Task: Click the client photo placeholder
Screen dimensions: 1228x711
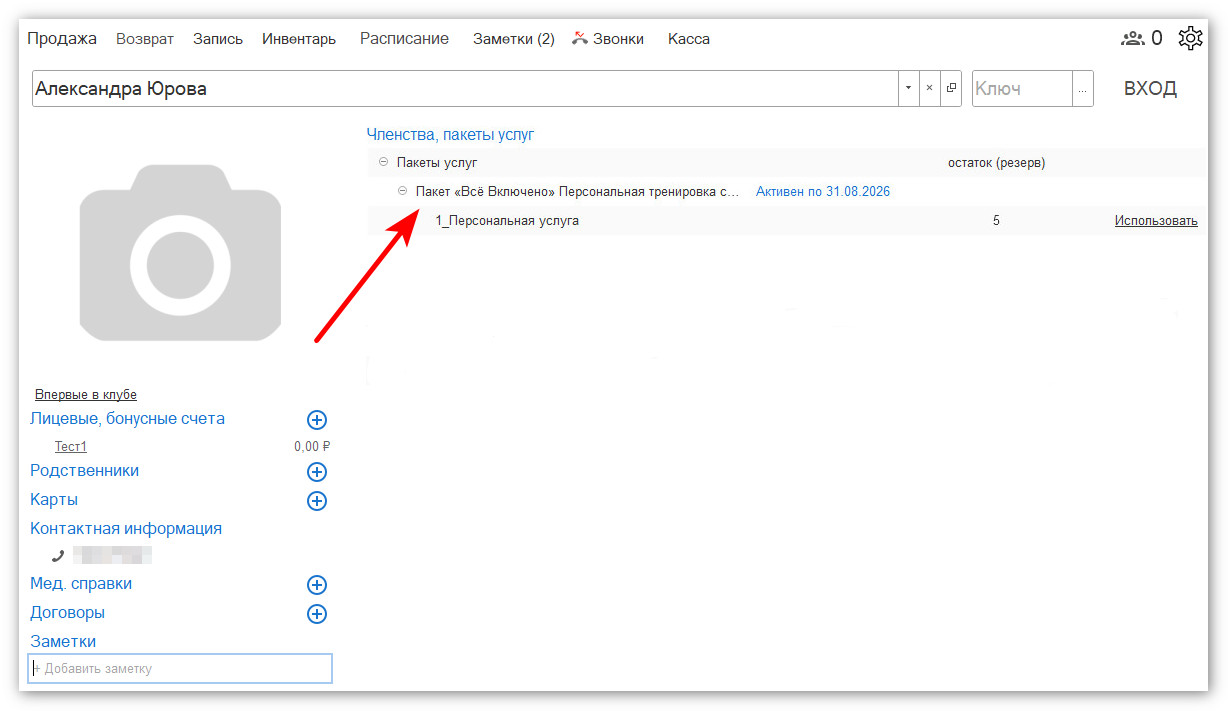Action: point(180,253)
